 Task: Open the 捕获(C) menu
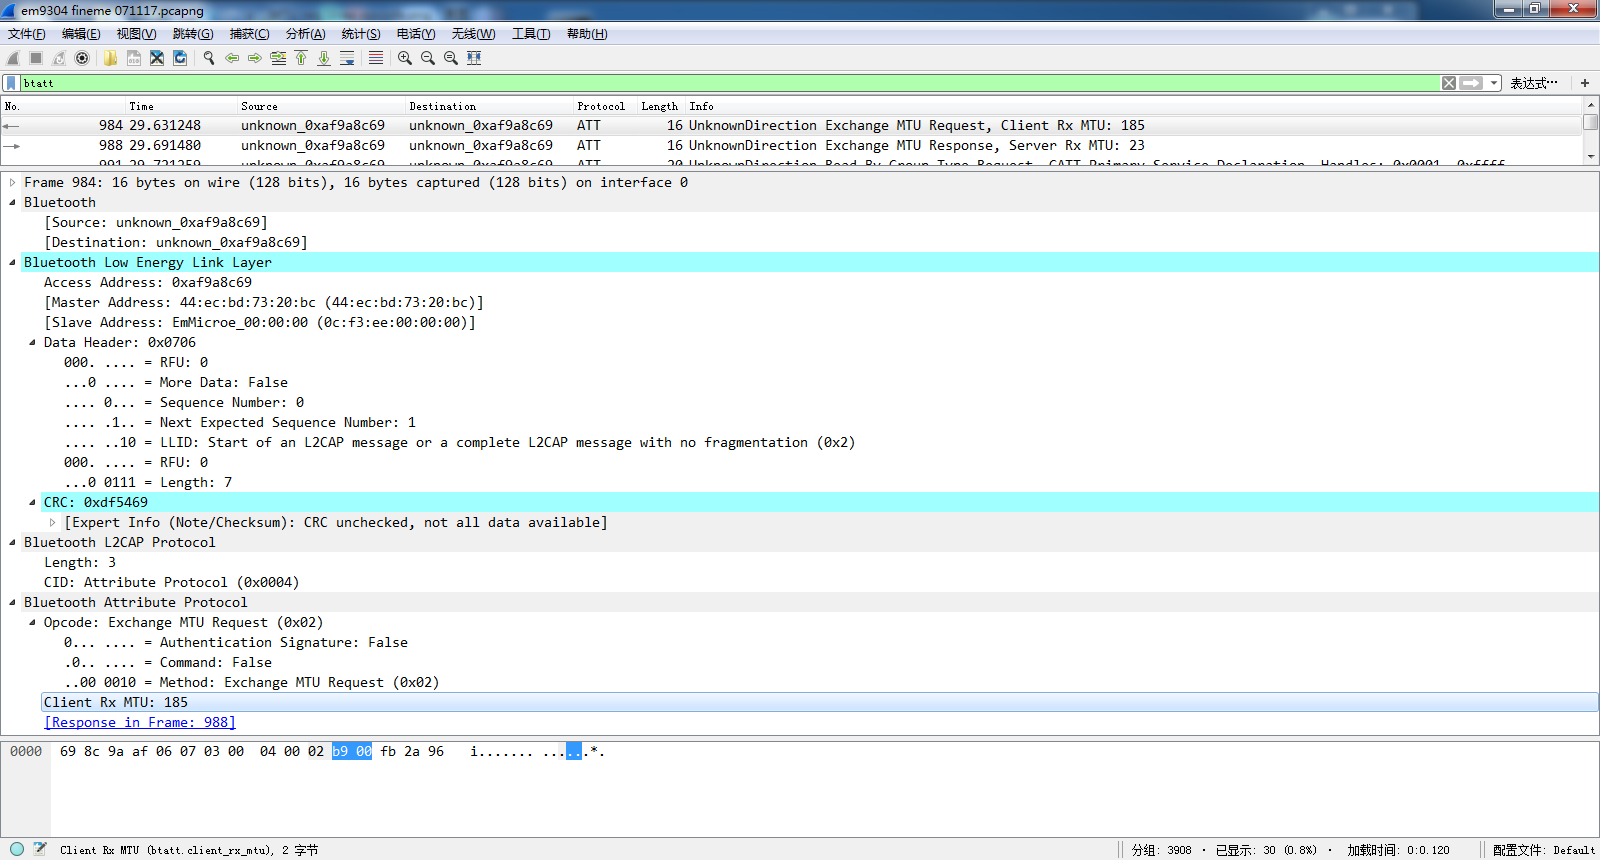(249, 34)
